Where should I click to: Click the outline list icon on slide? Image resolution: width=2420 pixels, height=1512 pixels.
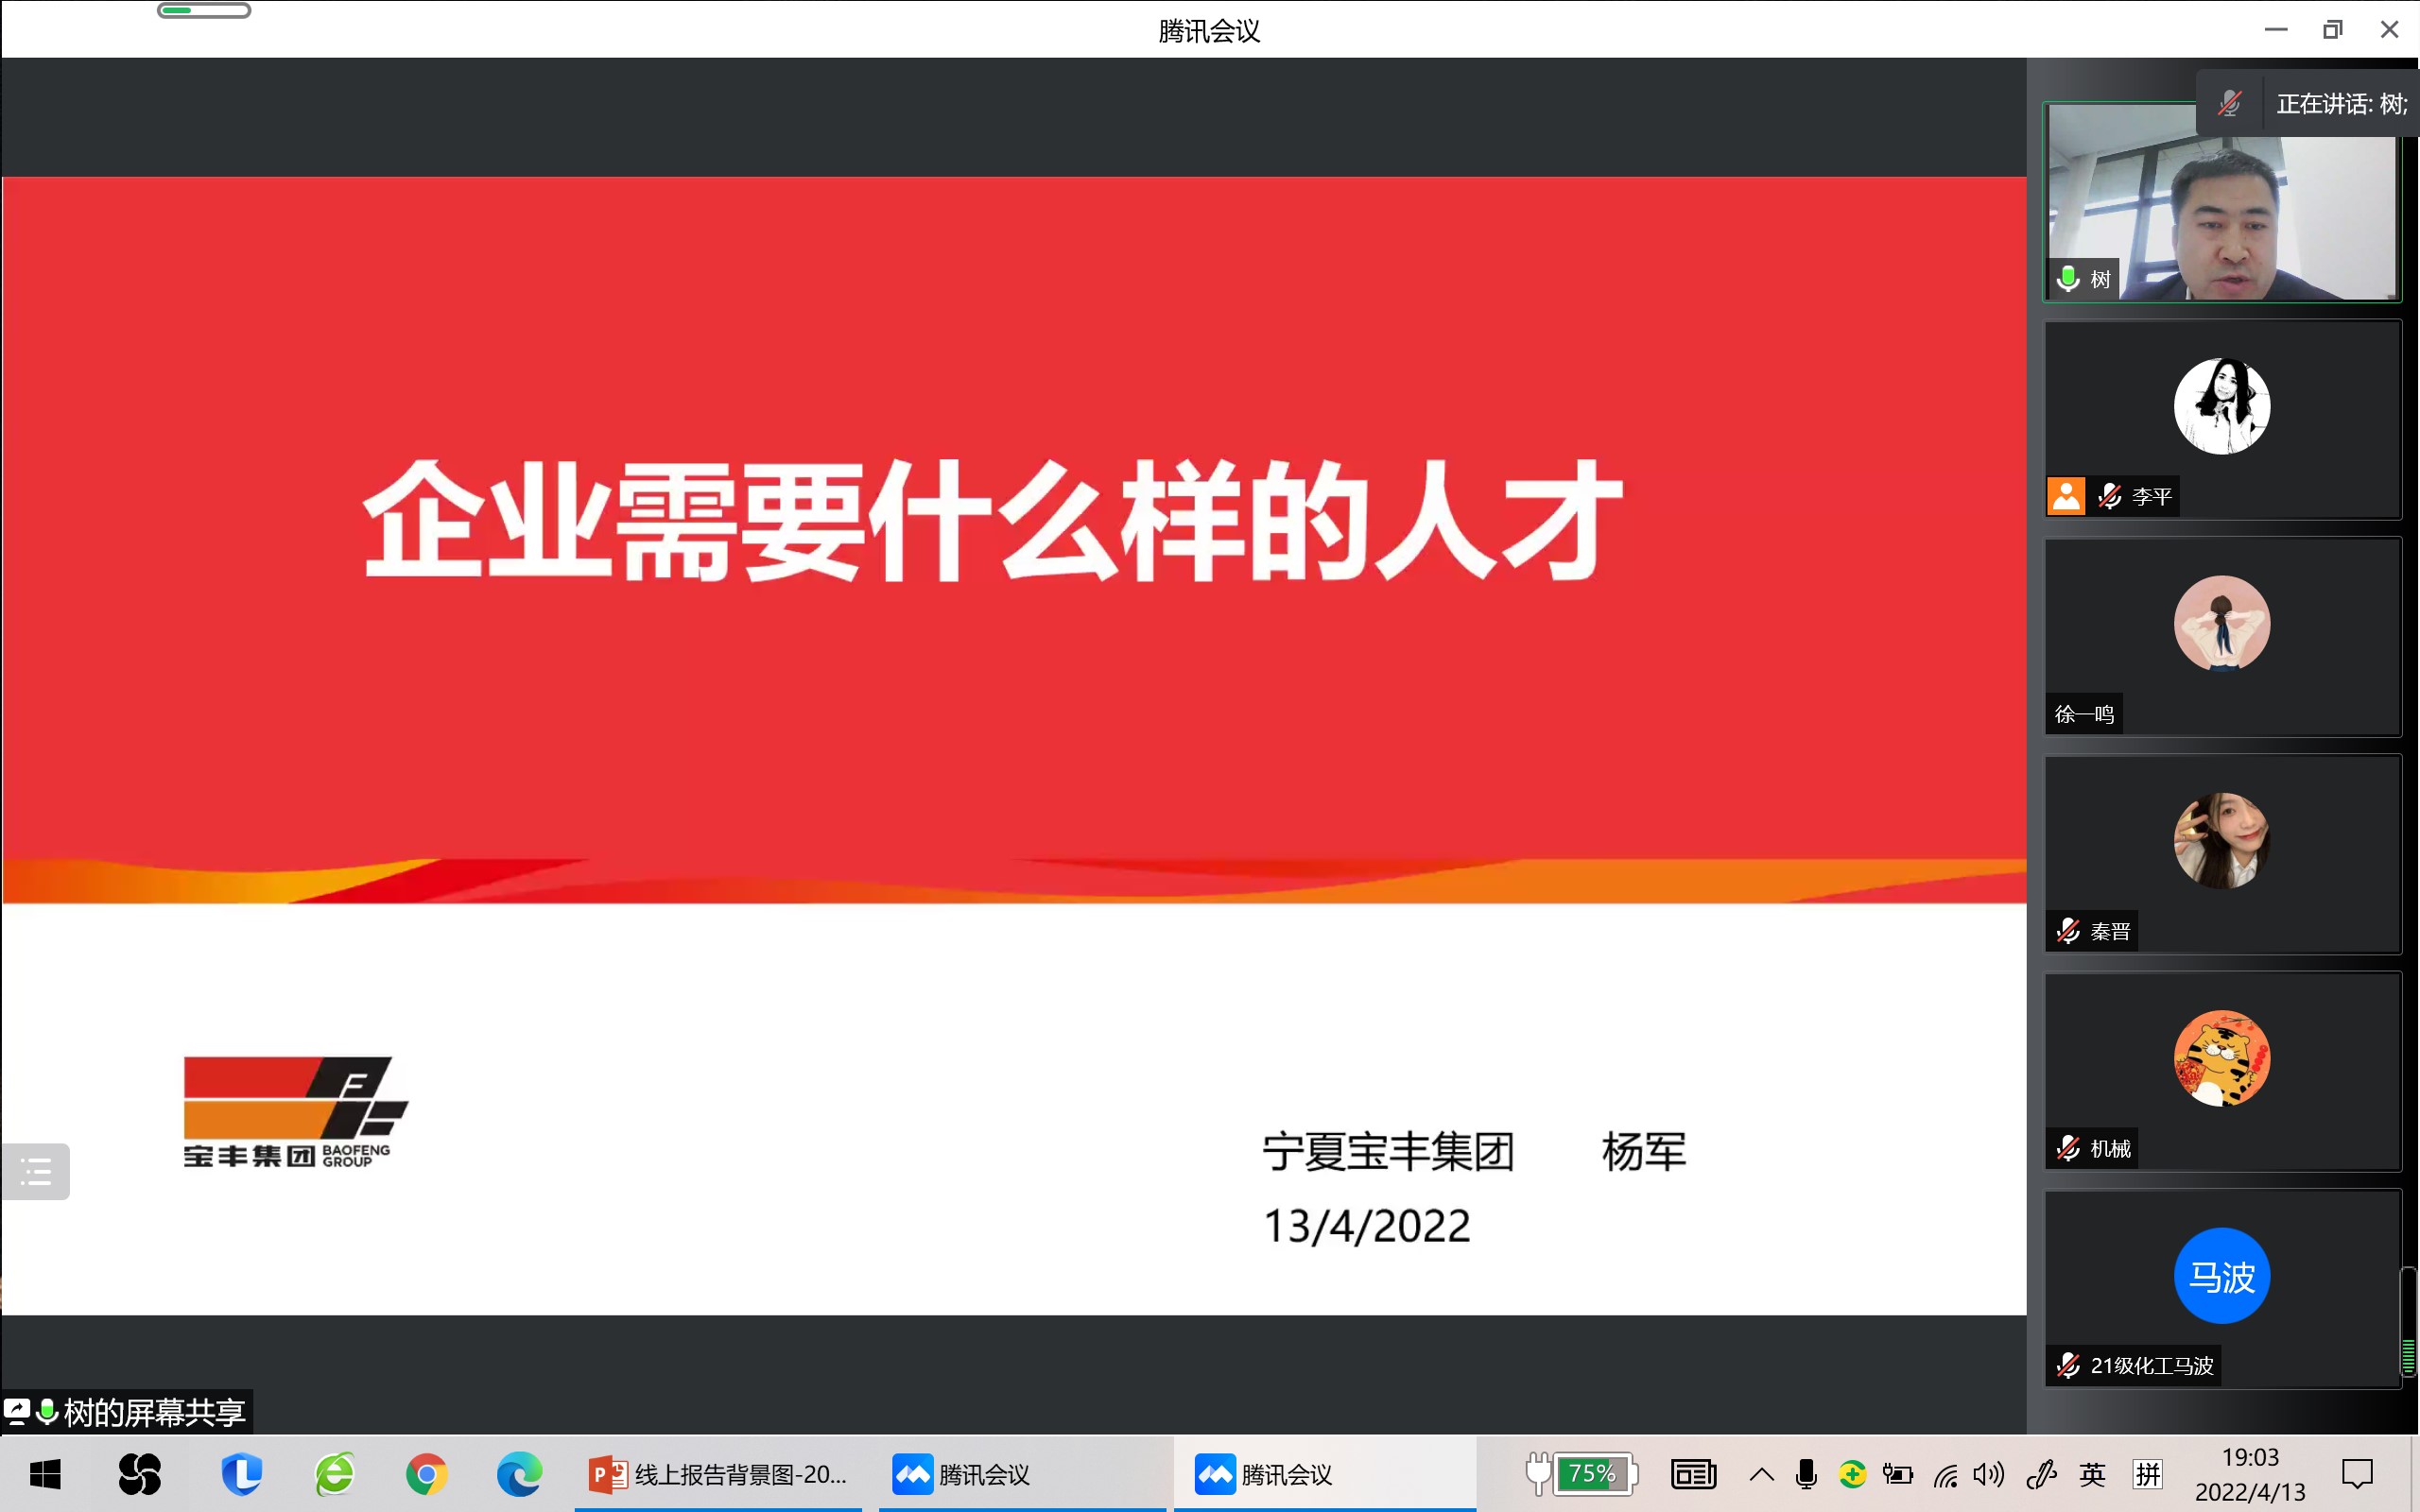[36, 1171]
